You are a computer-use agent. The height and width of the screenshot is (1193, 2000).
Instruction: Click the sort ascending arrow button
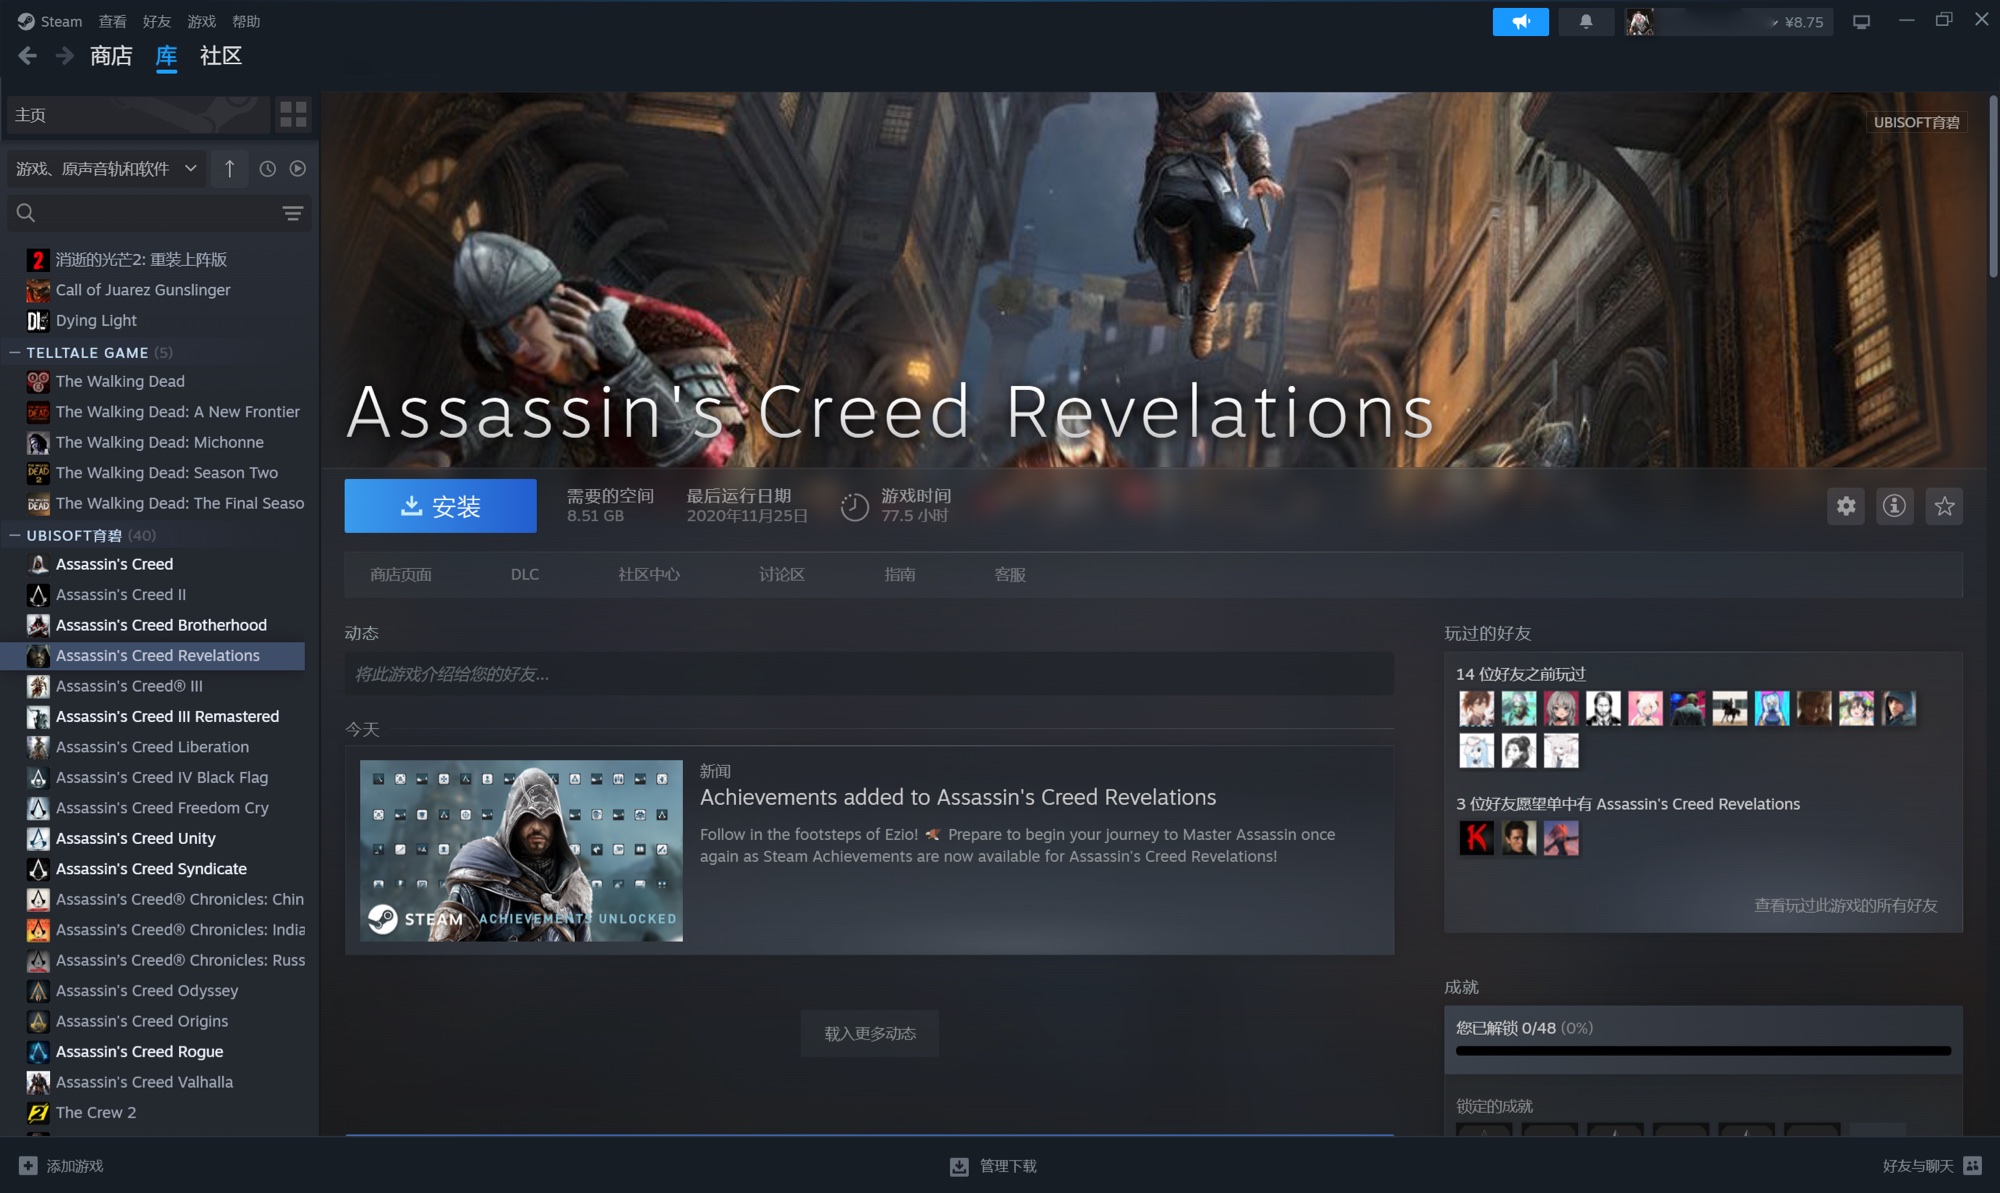[x=230, y=168]
